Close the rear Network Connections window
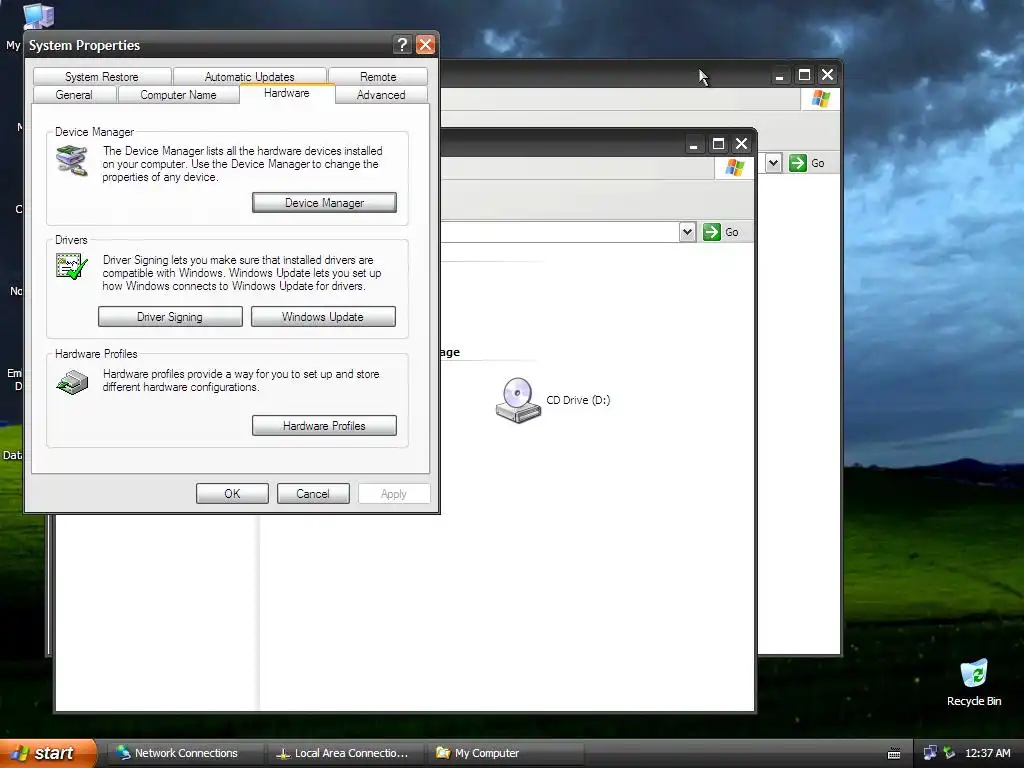This screenshot has height=768, width=1024. point(827,75)
